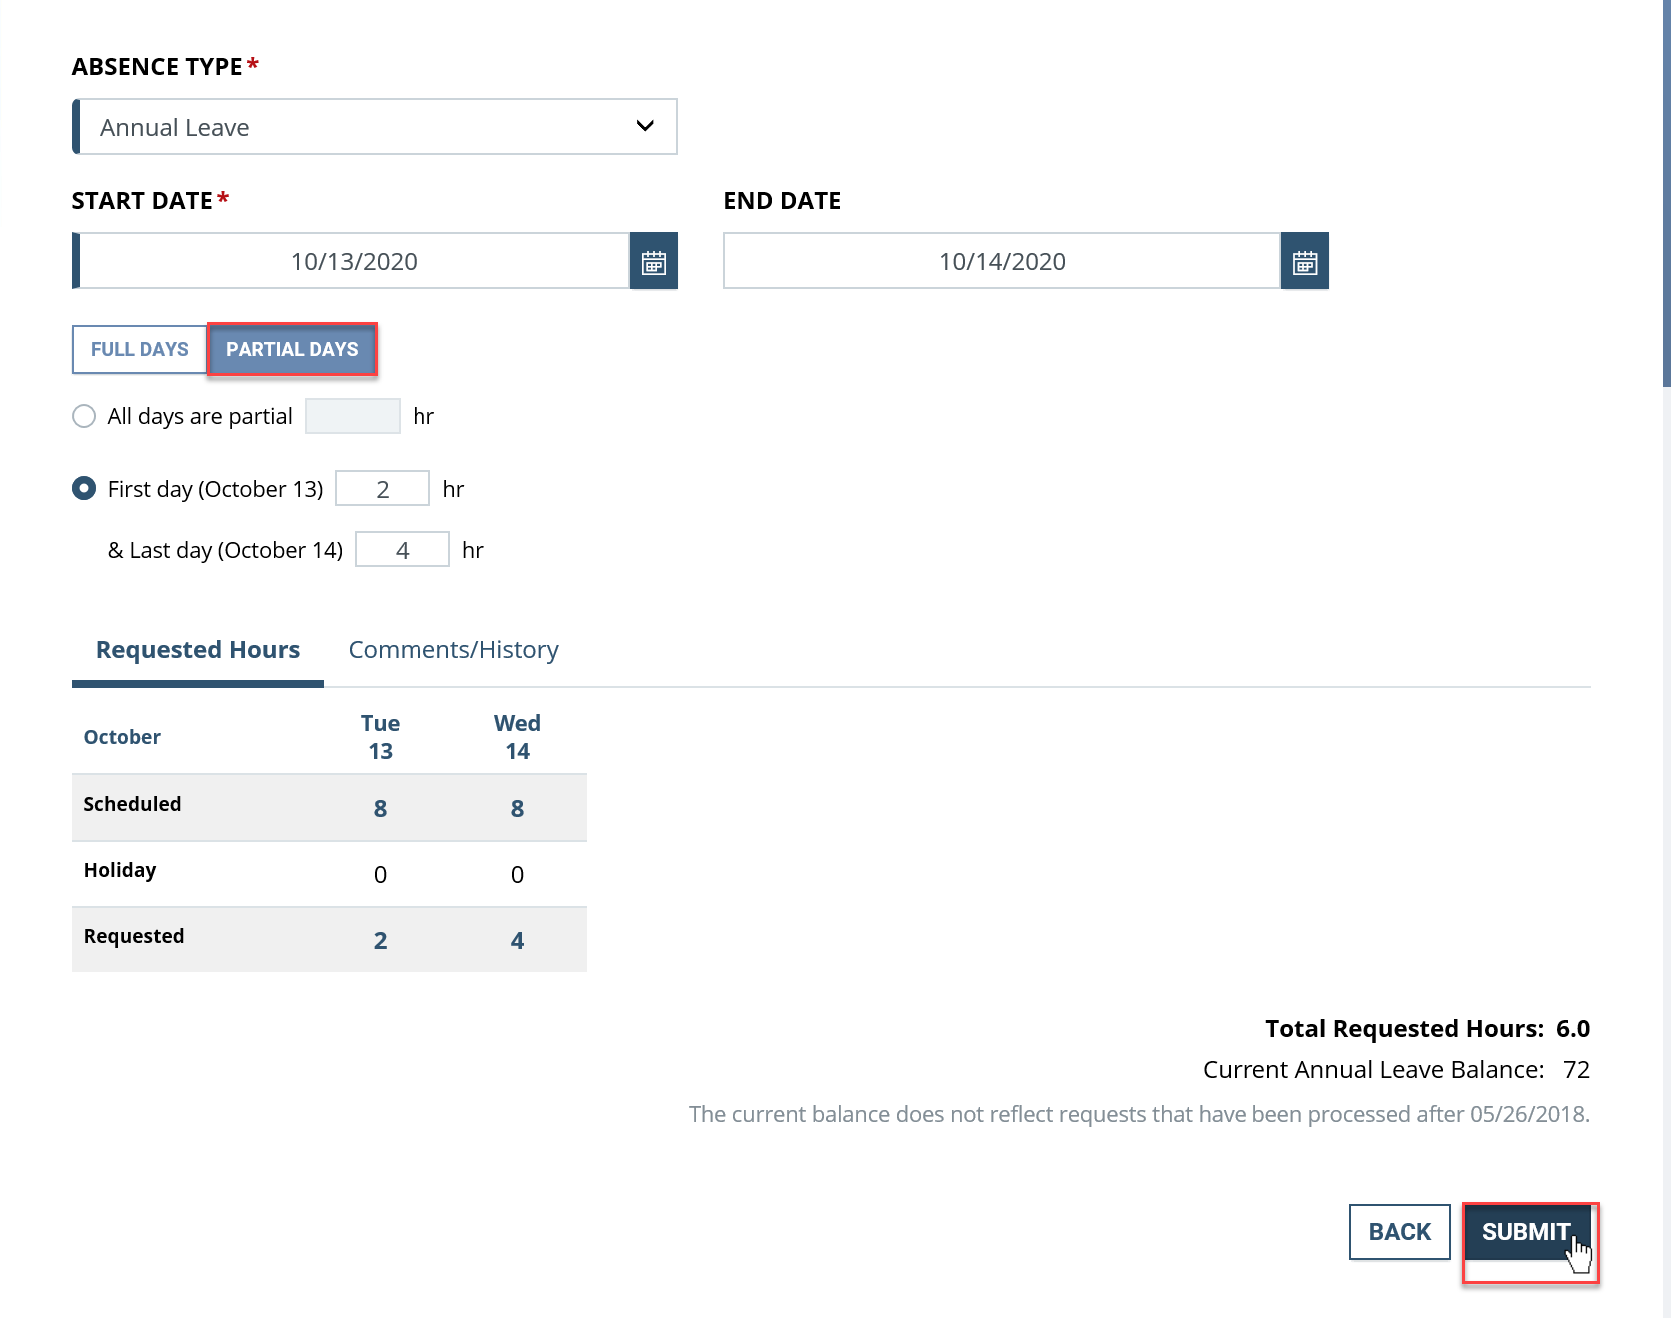Click the last day hours input field
The width and height of the screenshot is (1671, 1318).
[402, 549]
